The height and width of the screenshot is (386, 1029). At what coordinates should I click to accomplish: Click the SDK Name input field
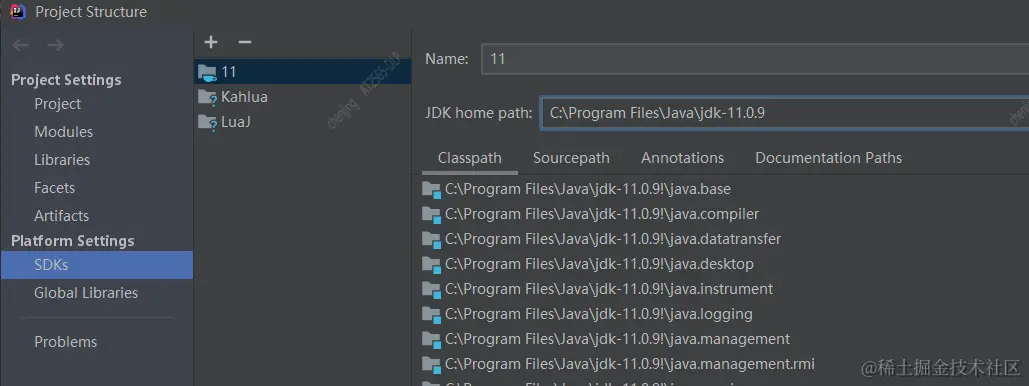[x=755, y=59]
